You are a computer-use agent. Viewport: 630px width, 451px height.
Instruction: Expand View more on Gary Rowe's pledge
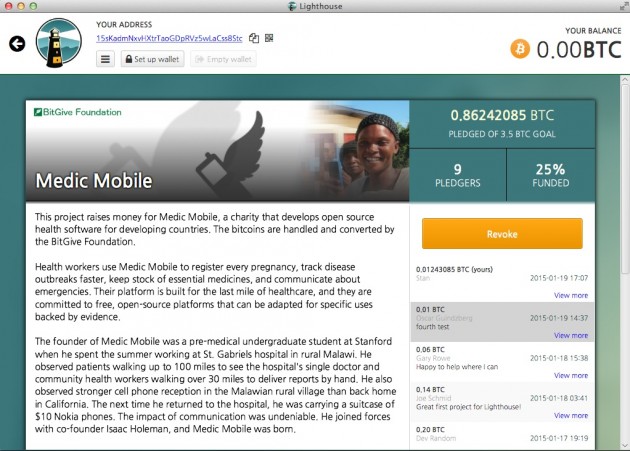coord(571,375)
